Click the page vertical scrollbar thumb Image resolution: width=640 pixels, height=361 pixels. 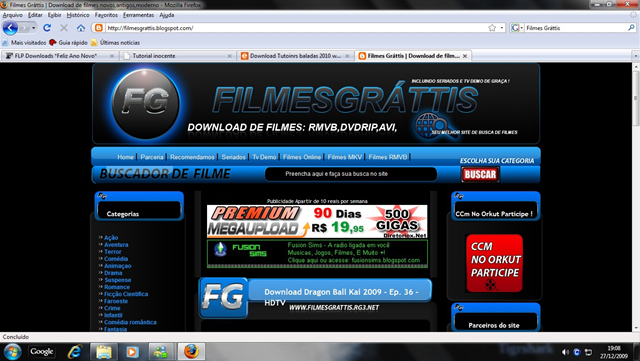(x=636, y=98)
